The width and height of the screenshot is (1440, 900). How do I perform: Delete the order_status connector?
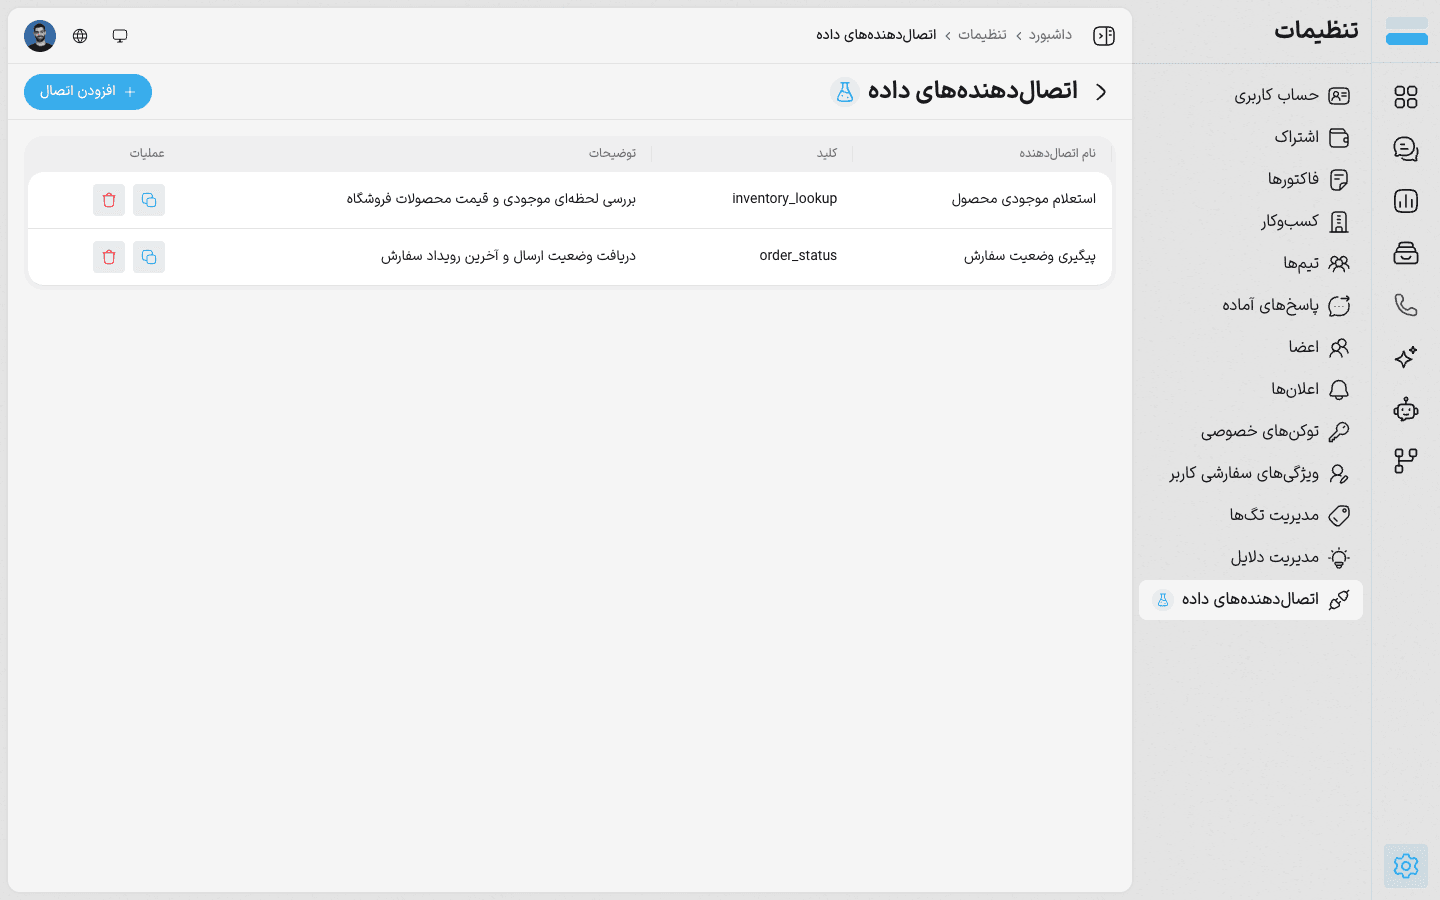pyautogui.click(x=109, y=257)
